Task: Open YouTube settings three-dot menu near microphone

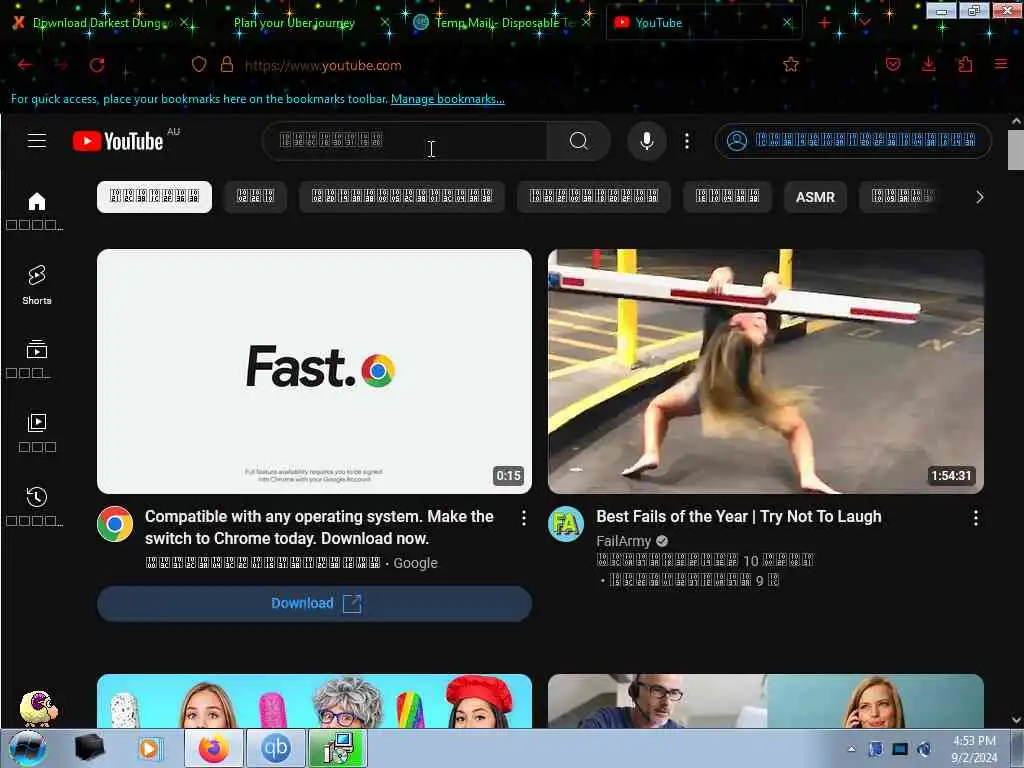Action: 686,140
